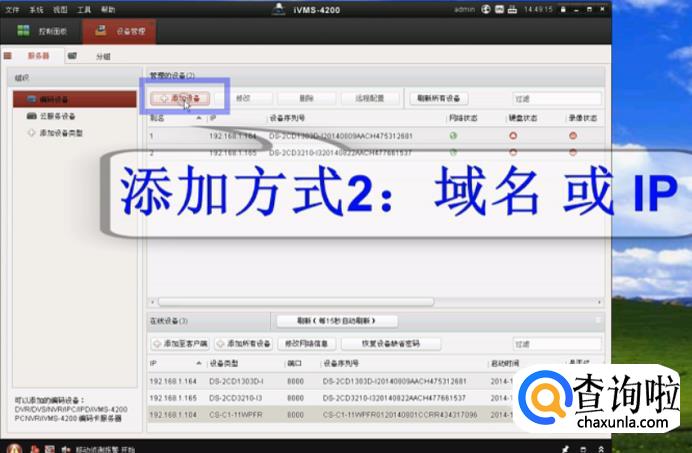Click the 启动时间 column header

505,363
